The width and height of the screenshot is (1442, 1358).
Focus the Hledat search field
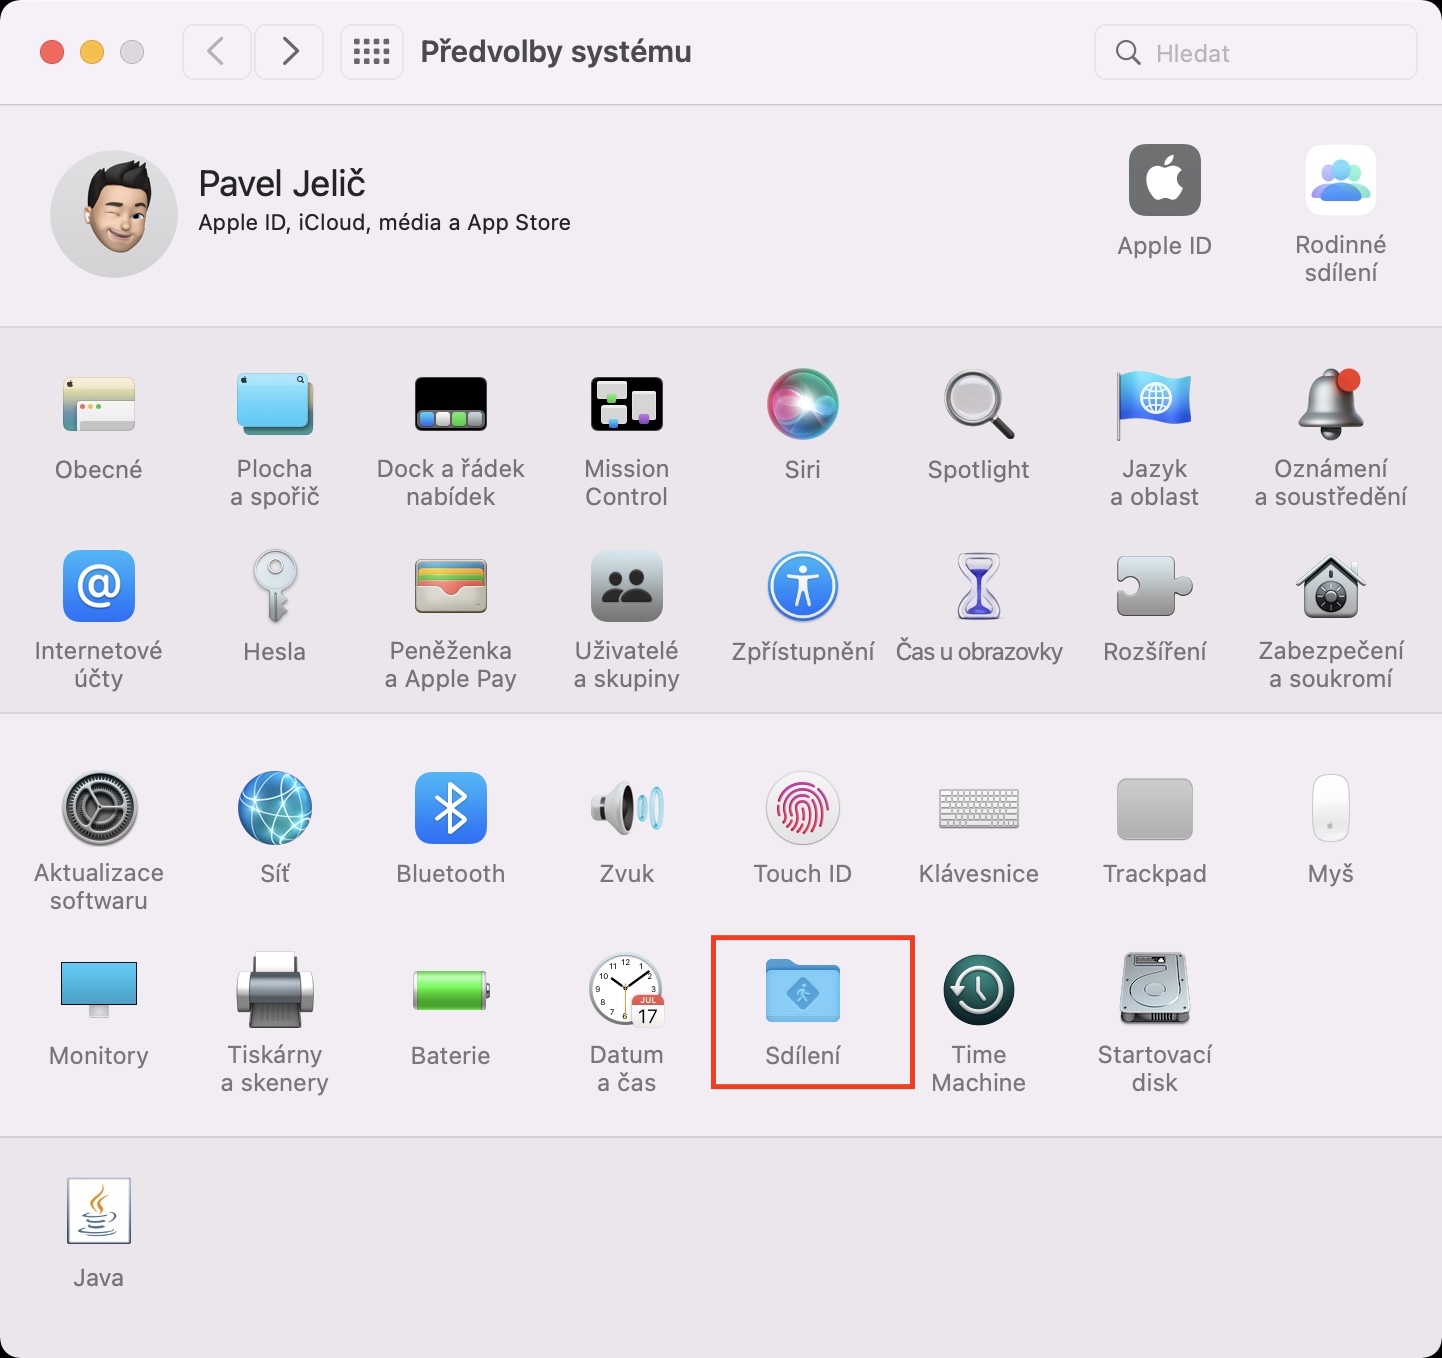coord(1256,52)
